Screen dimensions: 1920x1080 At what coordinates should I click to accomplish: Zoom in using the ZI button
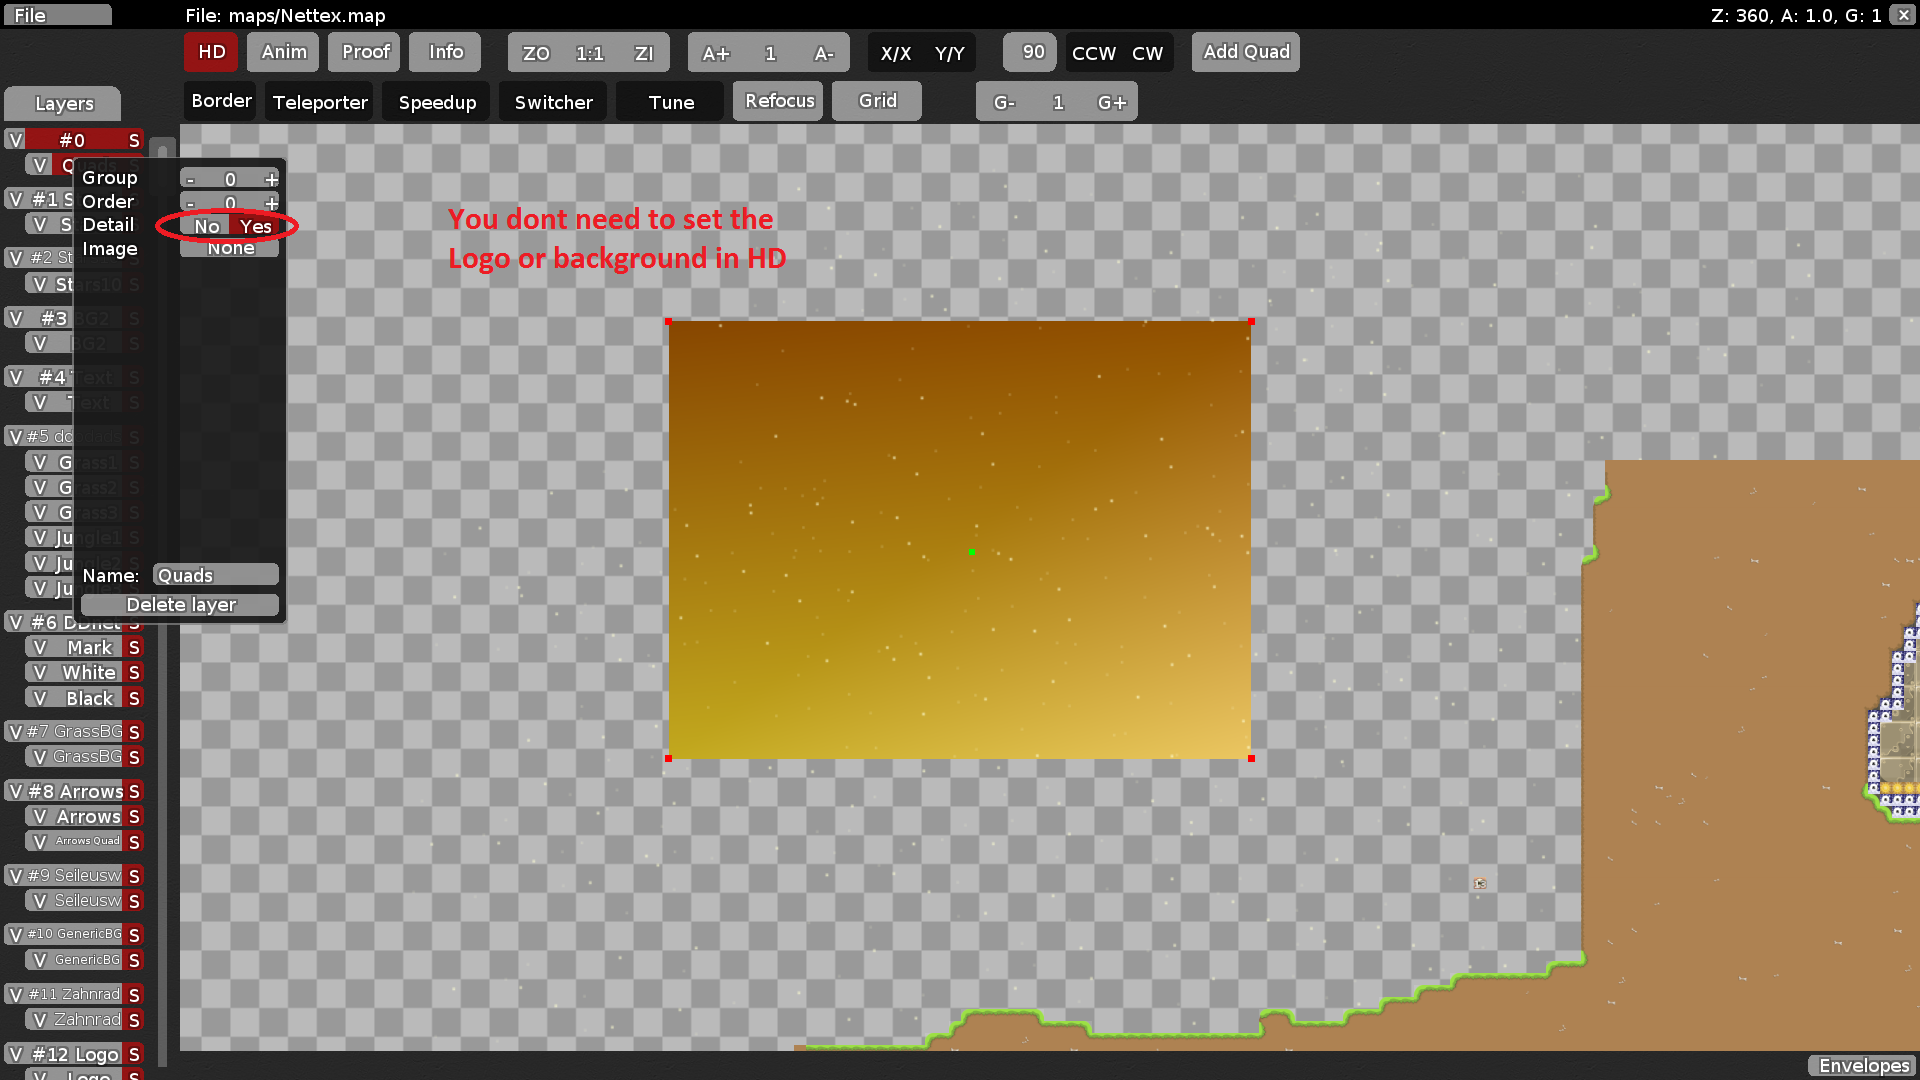(644, 53)
